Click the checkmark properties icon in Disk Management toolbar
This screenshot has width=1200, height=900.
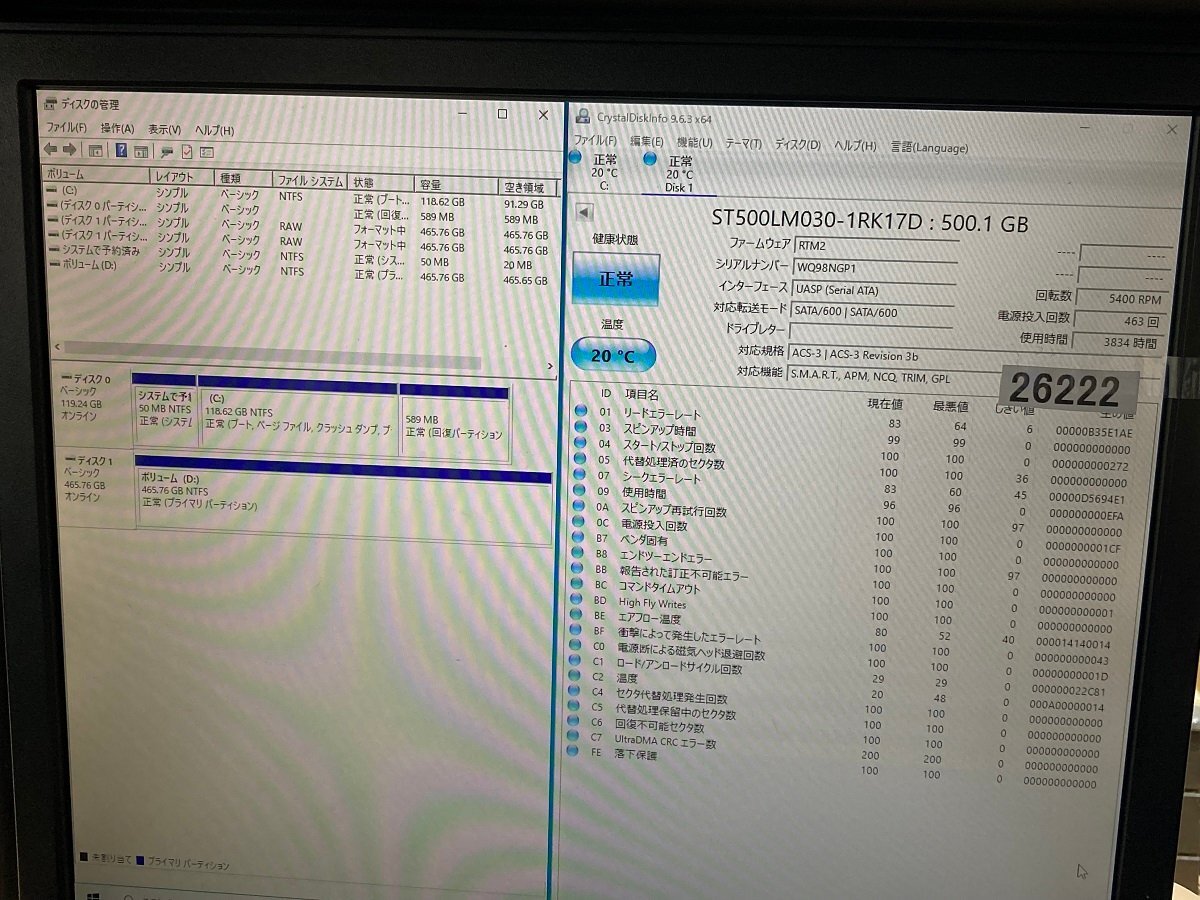pyautogui.click(x=187, y=152)
